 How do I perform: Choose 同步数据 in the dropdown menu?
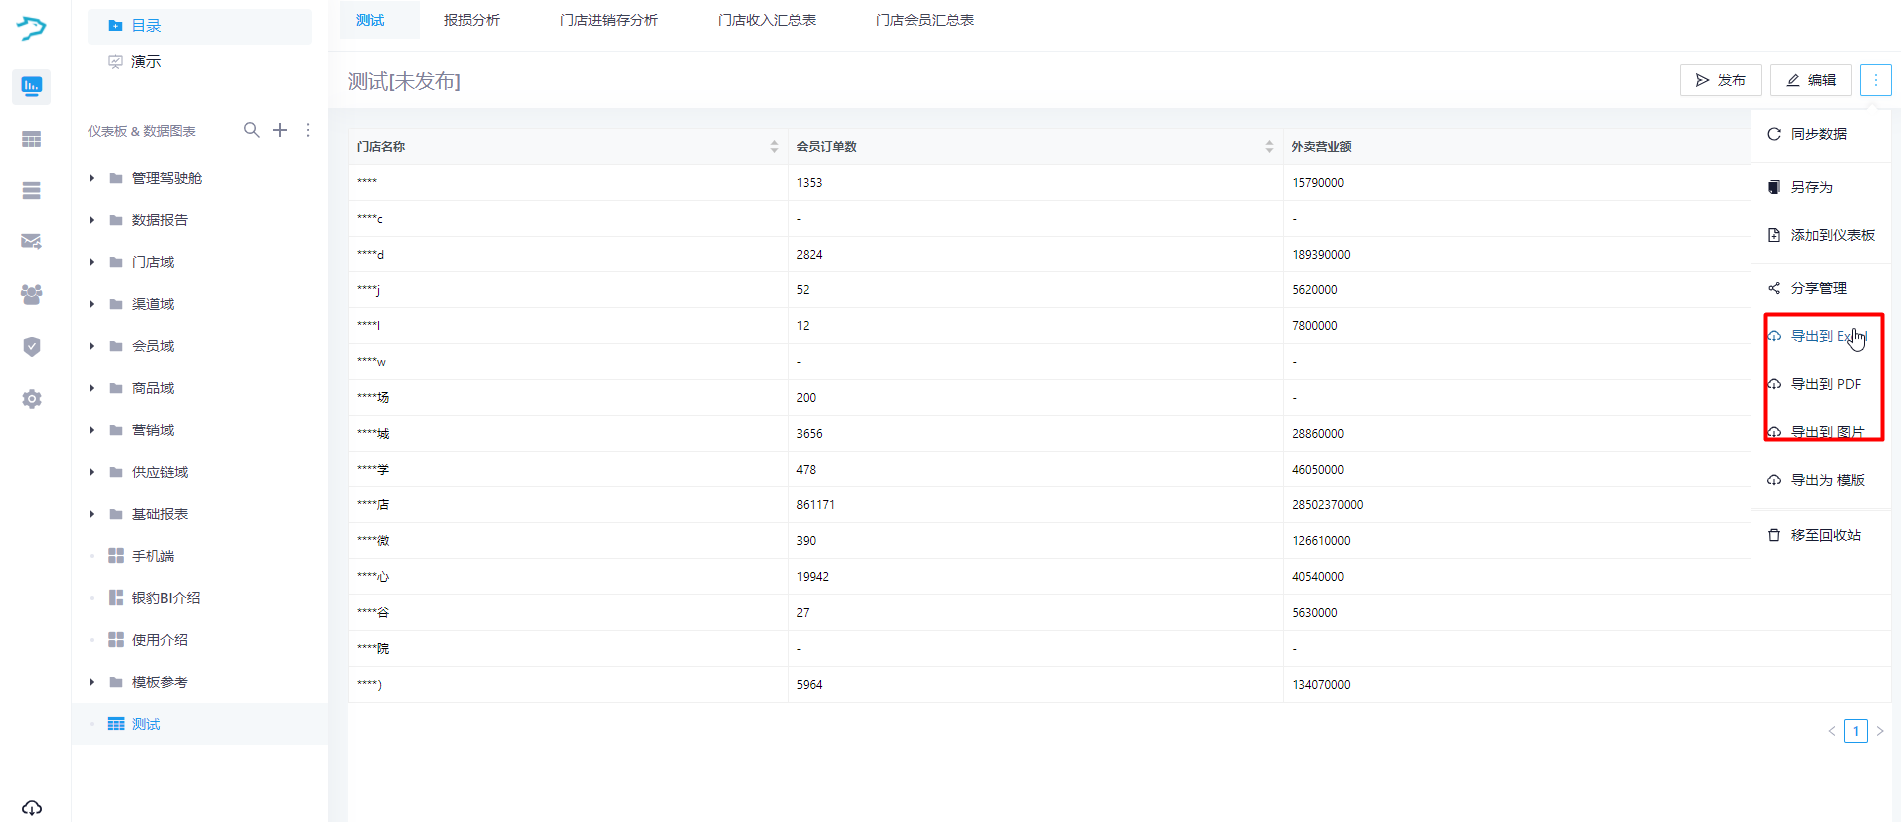(1818, 134)
